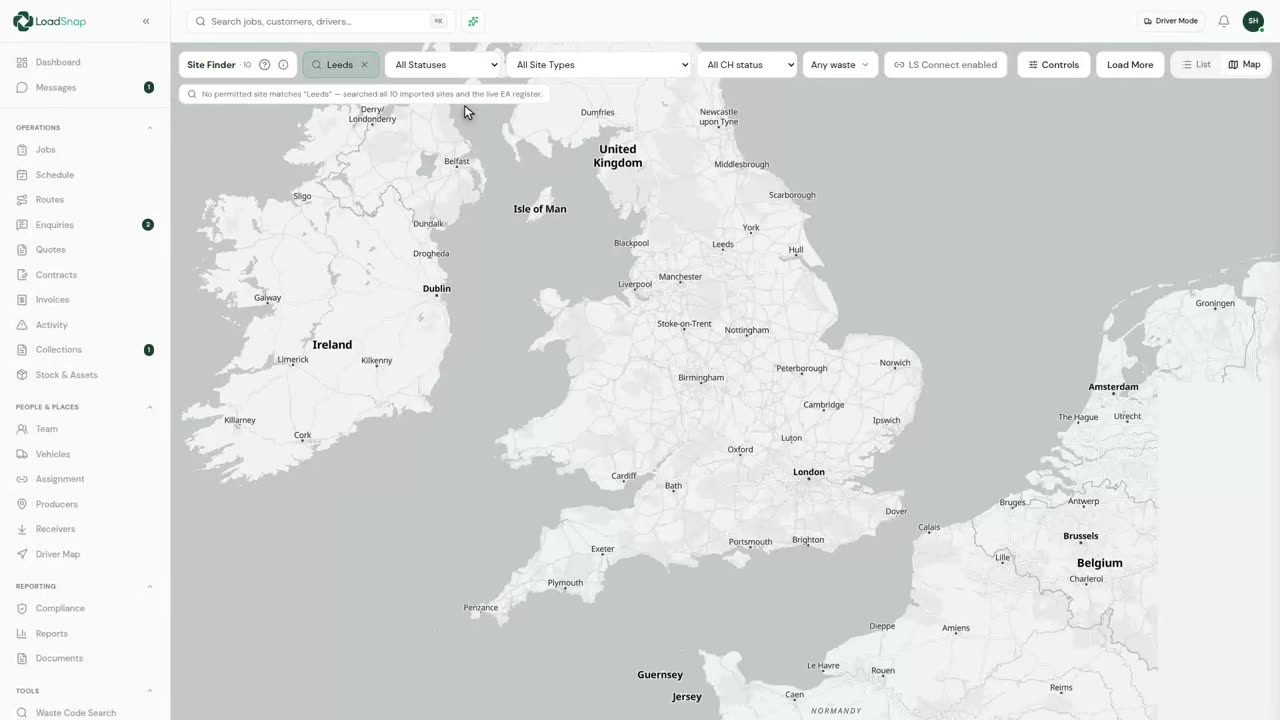
Task: Click Vehicles truck icon
Action: 22,454
